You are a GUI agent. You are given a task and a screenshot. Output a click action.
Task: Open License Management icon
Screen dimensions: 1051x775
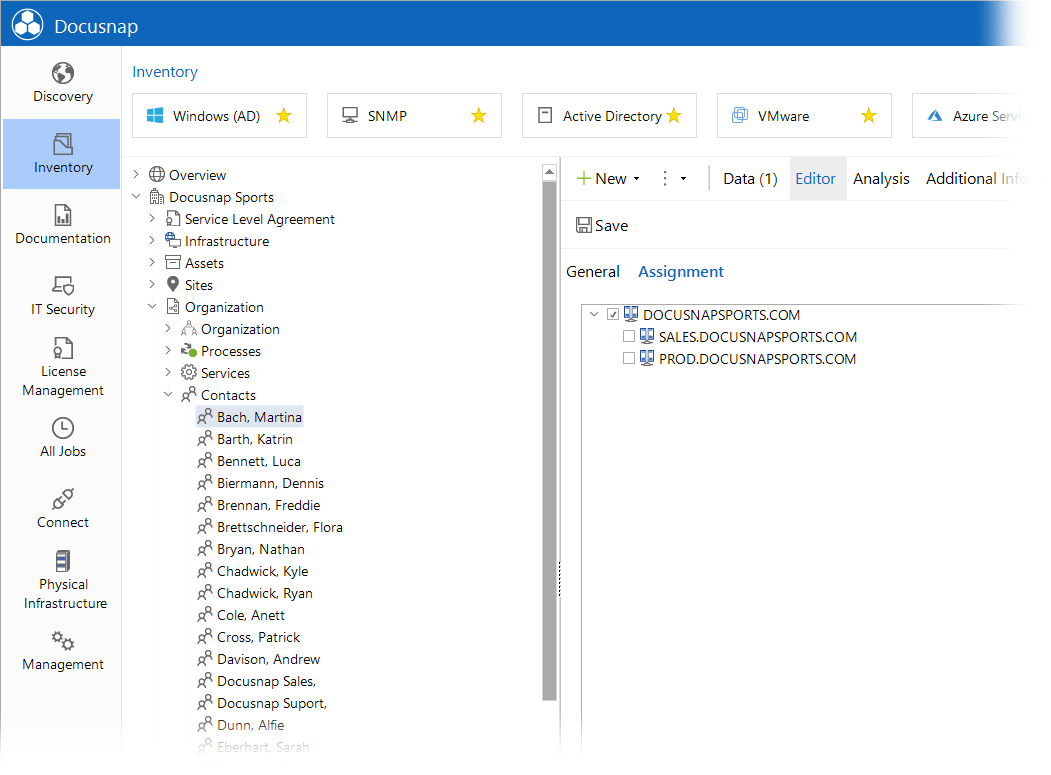point(63,348)
